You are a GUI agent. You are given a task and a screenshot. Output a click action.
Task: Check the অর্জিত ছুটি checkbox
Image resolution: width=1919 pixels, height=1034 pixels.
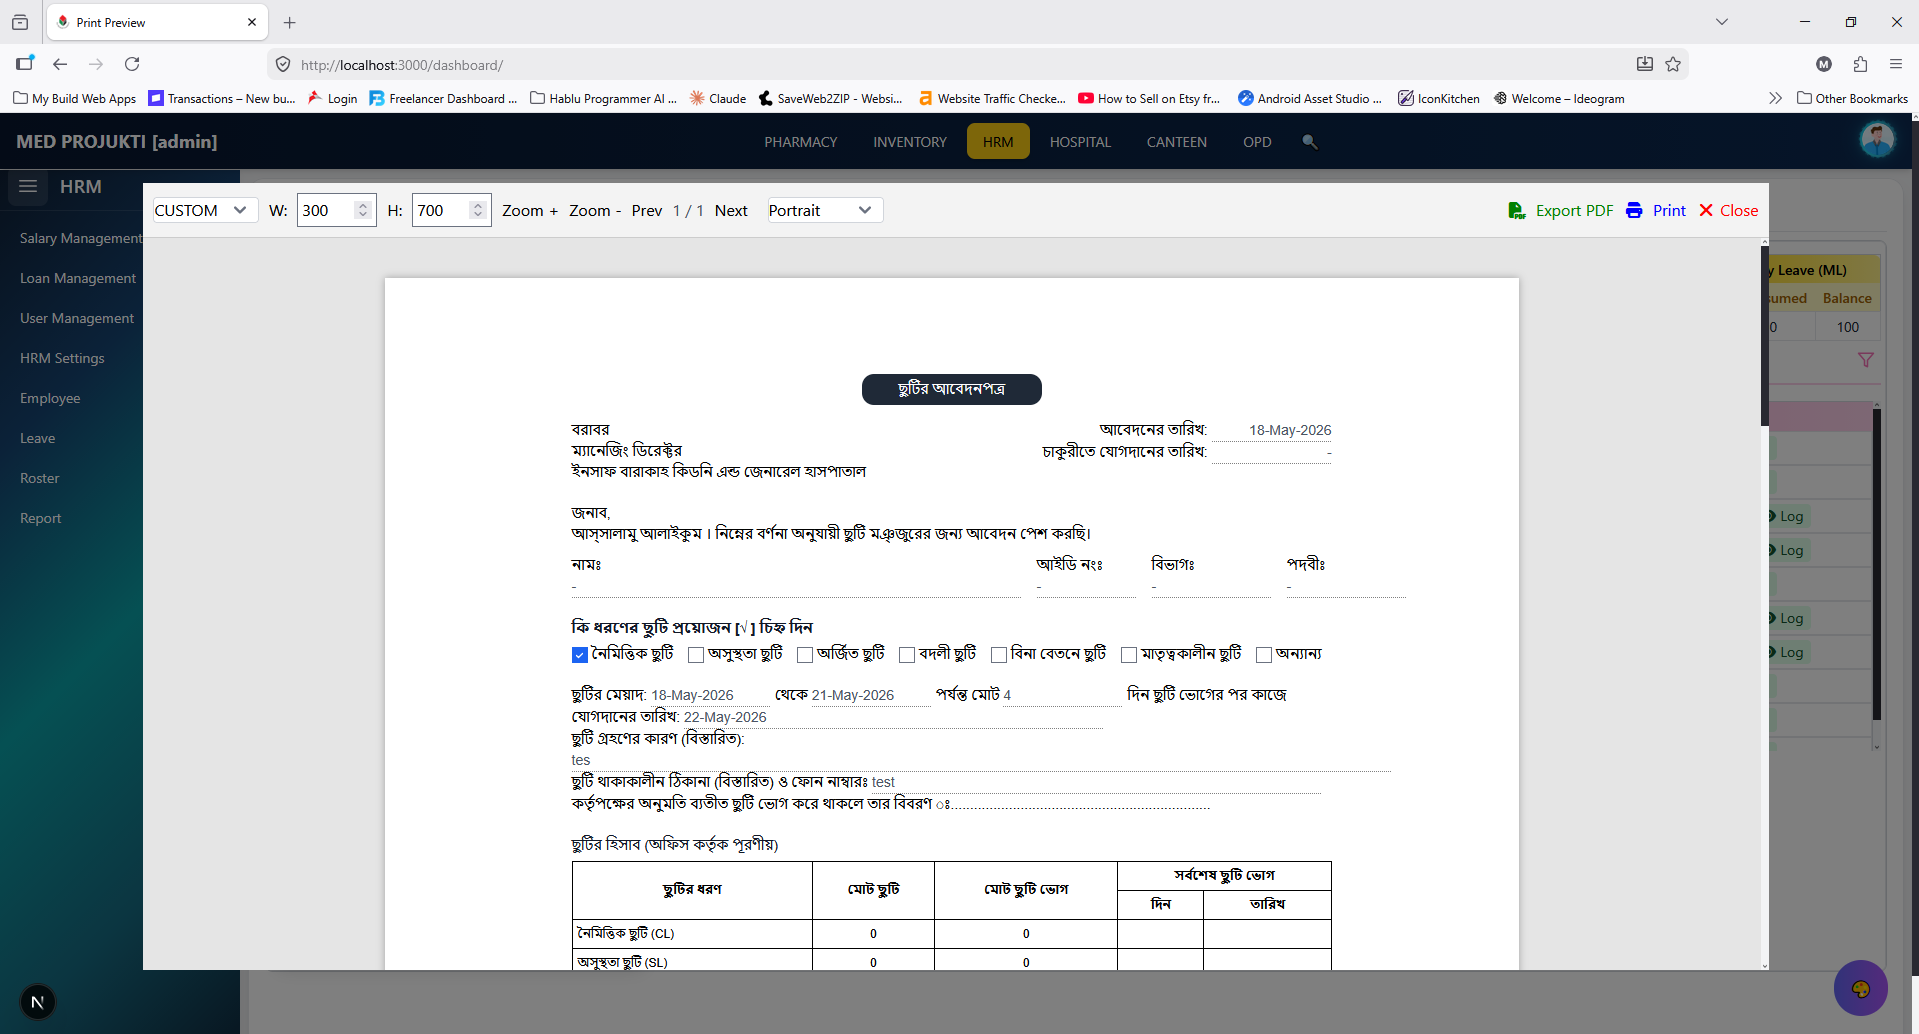point(805,655)
